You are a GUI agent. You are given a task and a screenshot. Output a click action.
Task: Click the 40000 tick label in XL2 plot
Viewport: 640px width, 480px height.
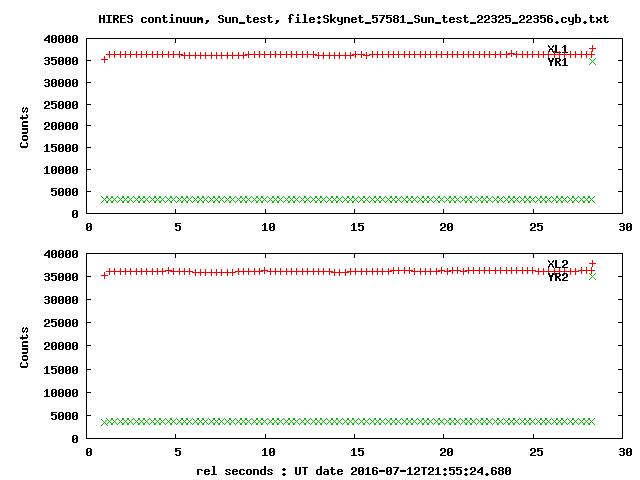tap(61, 254)
